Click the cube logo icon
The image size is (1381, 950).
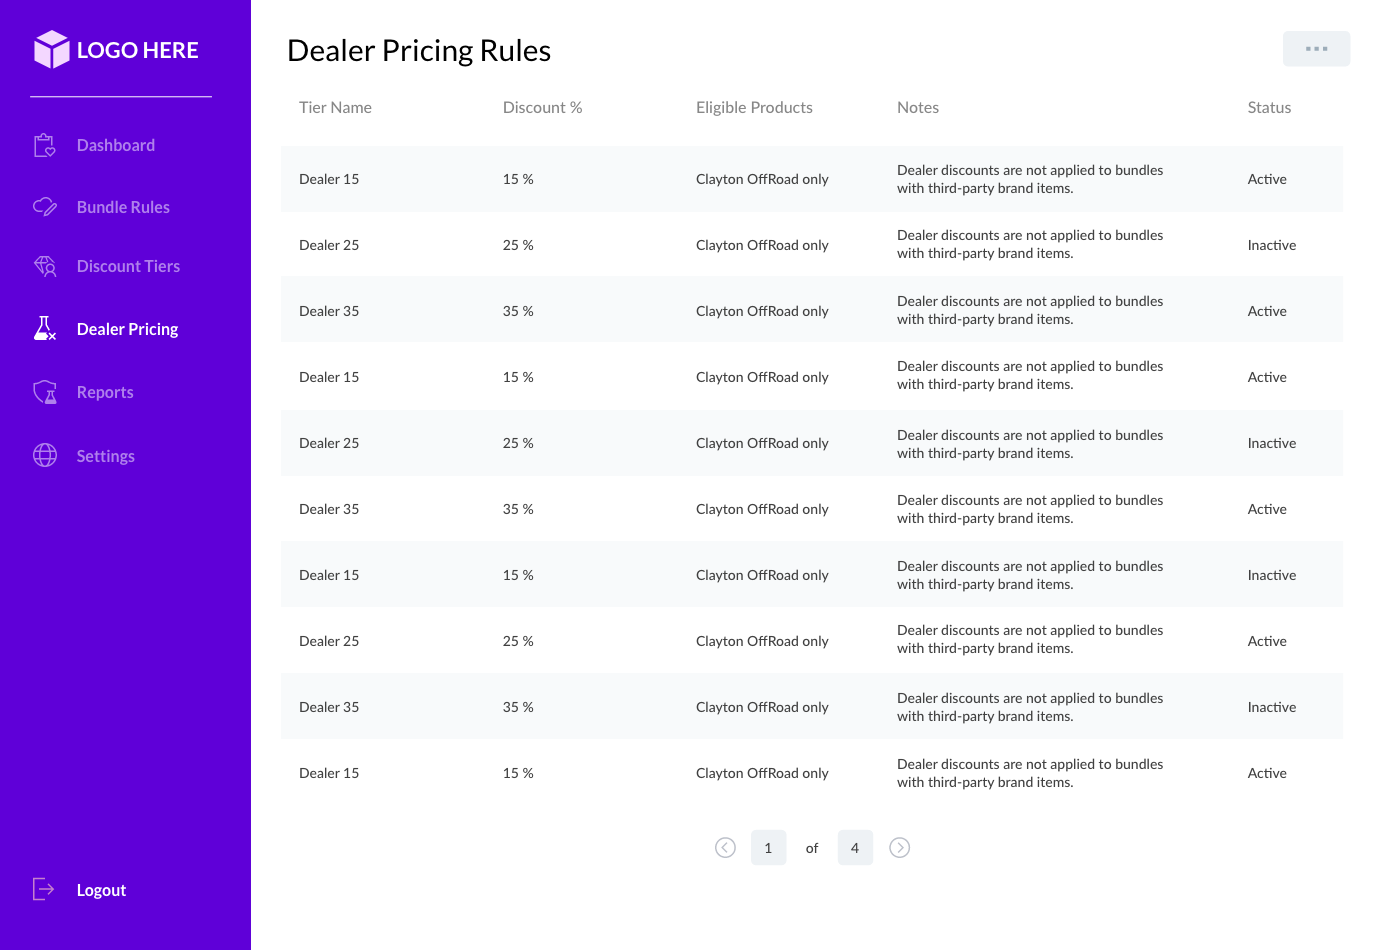point(52,50)
